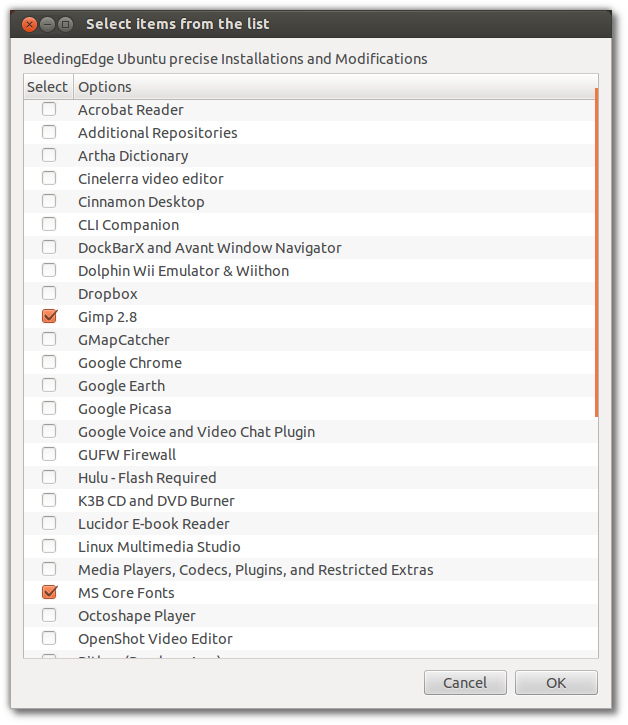Select the 'Lucidor E-book Reader' text
Screen dimensions: 628x725
point(154,524)
